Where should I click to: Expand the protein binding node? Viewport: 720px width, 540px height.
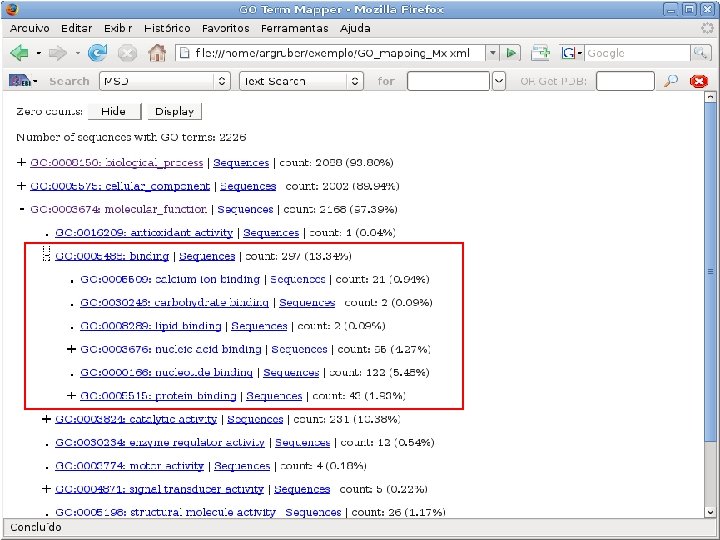pos(71,396)
